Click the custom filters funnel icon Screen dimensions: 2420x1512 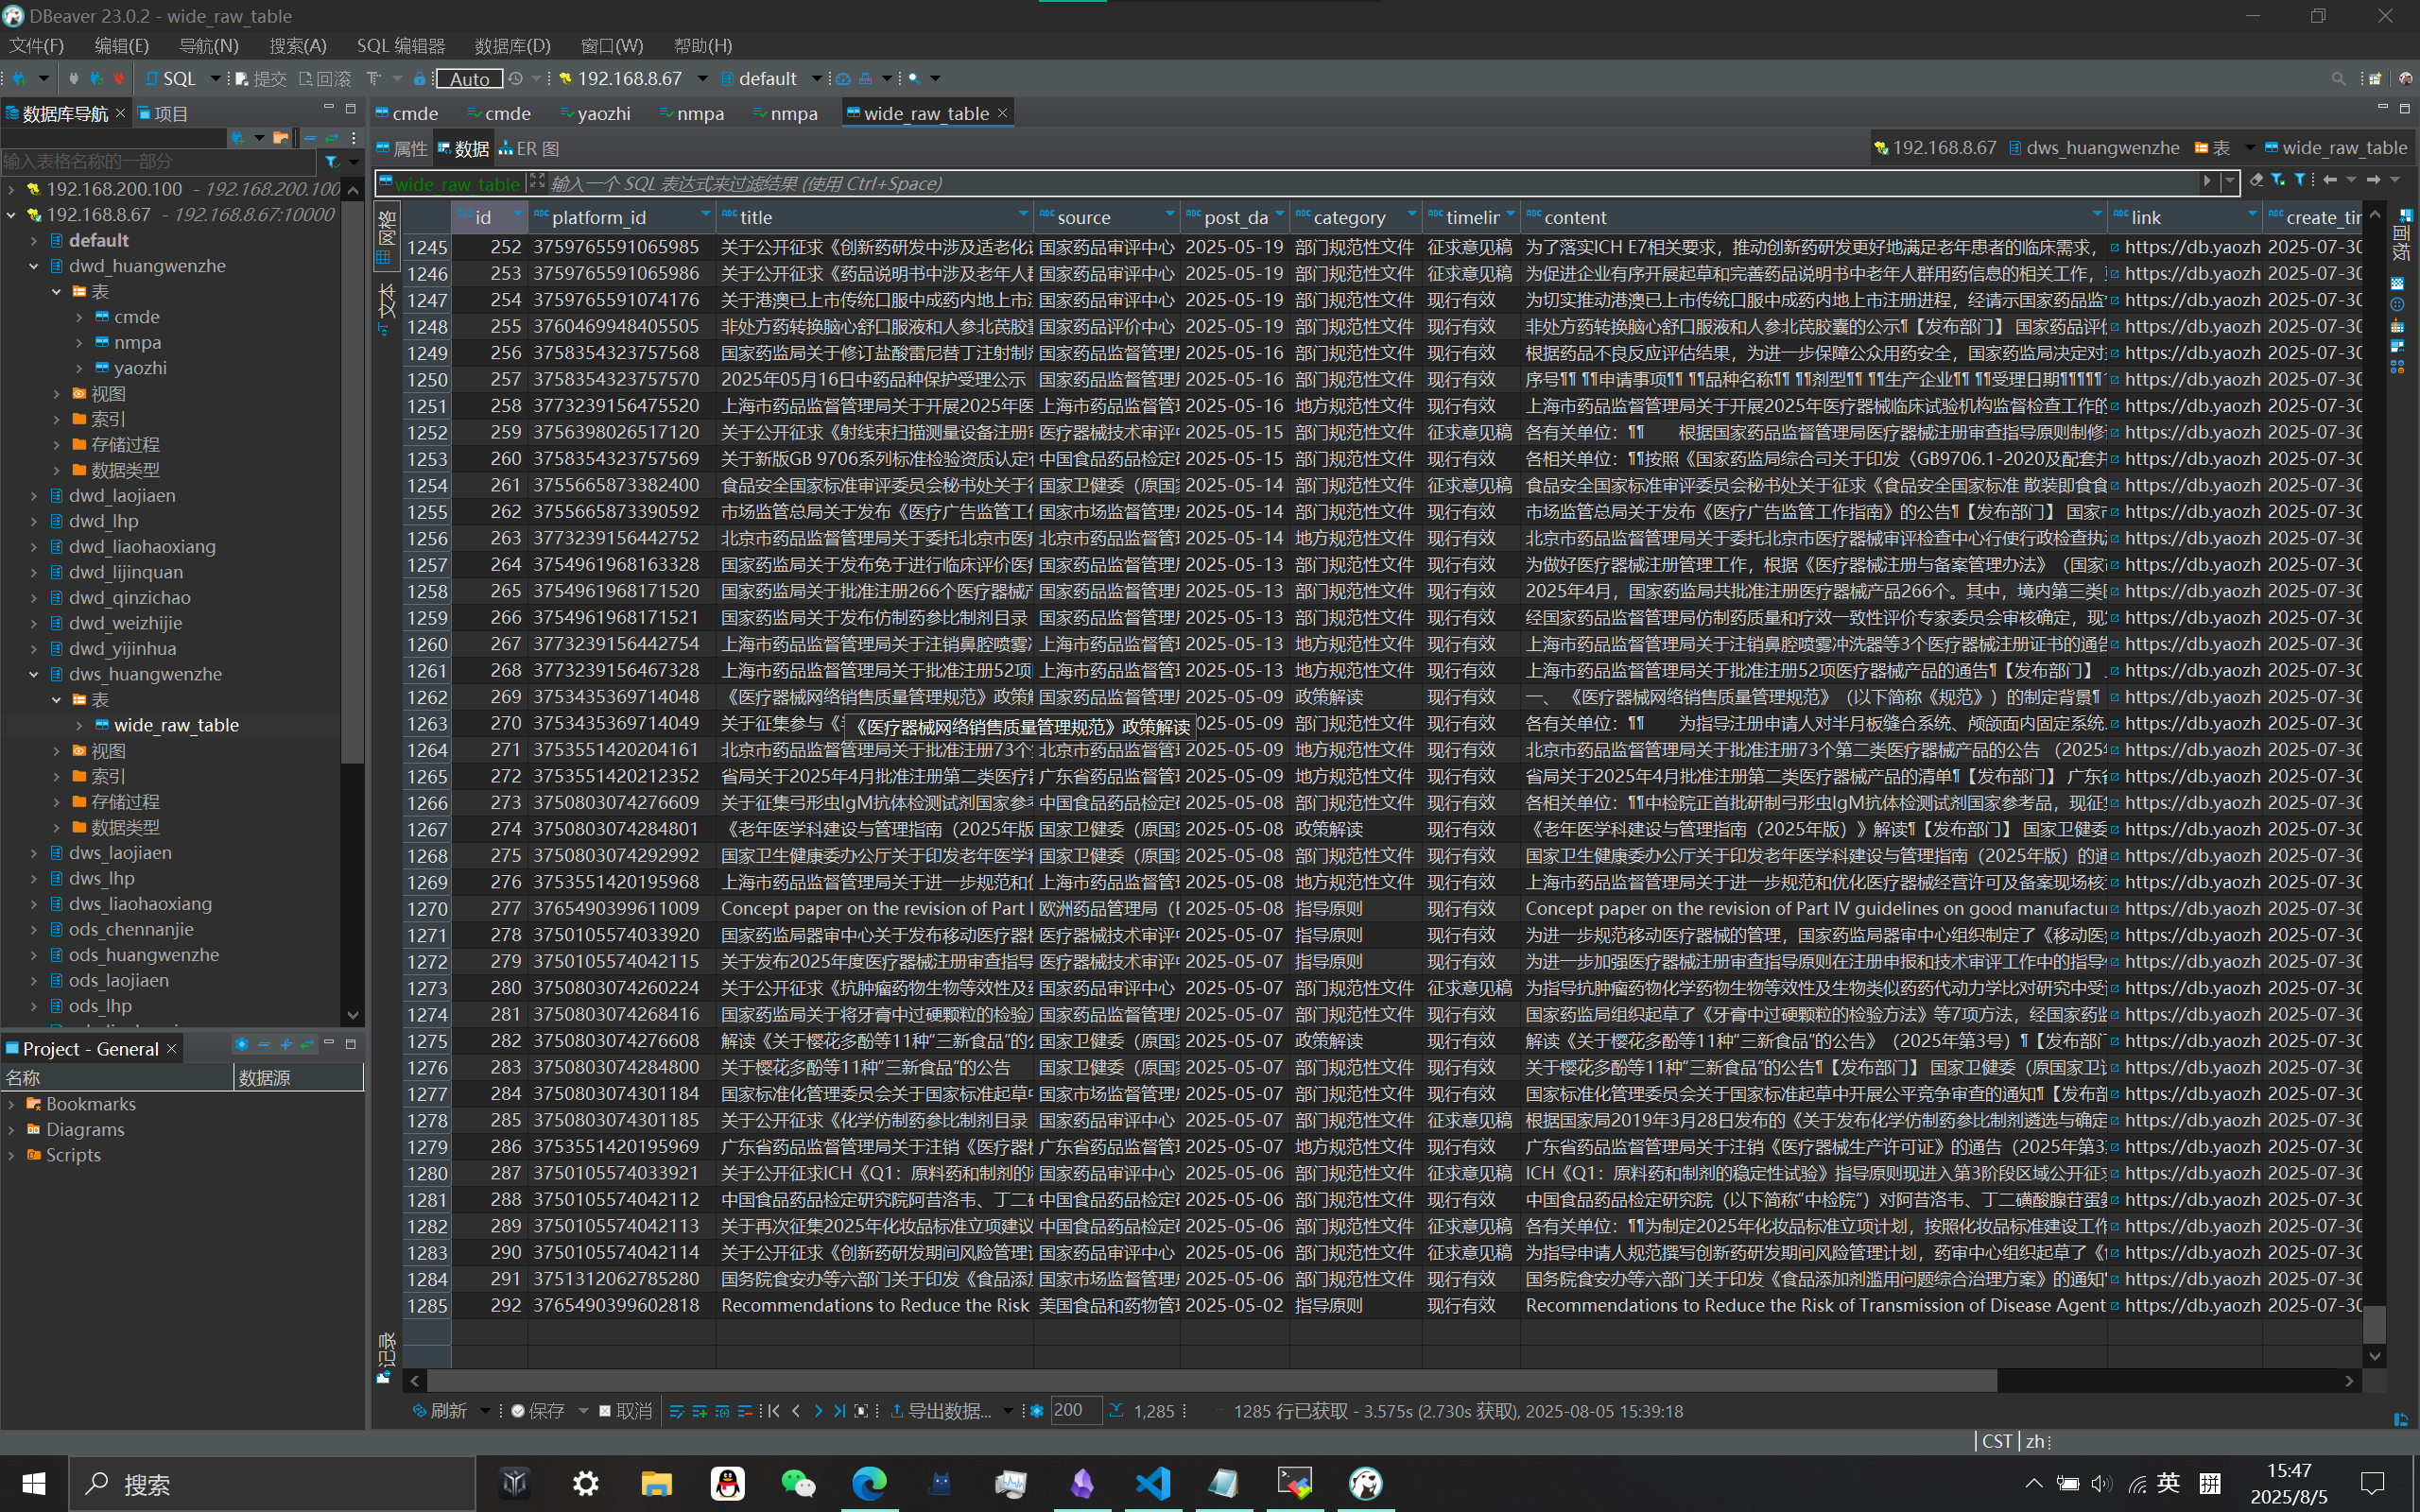coord(2301,180)
